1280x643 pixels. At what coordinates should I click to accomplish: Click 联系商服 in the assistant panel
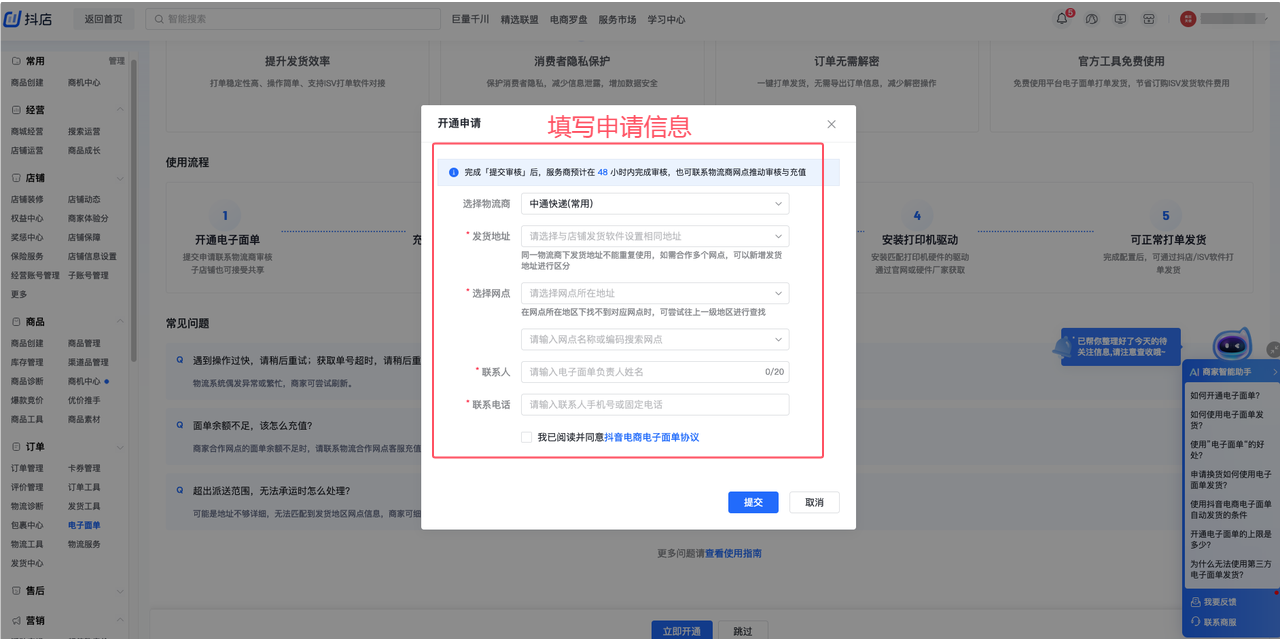[1214, 622]
